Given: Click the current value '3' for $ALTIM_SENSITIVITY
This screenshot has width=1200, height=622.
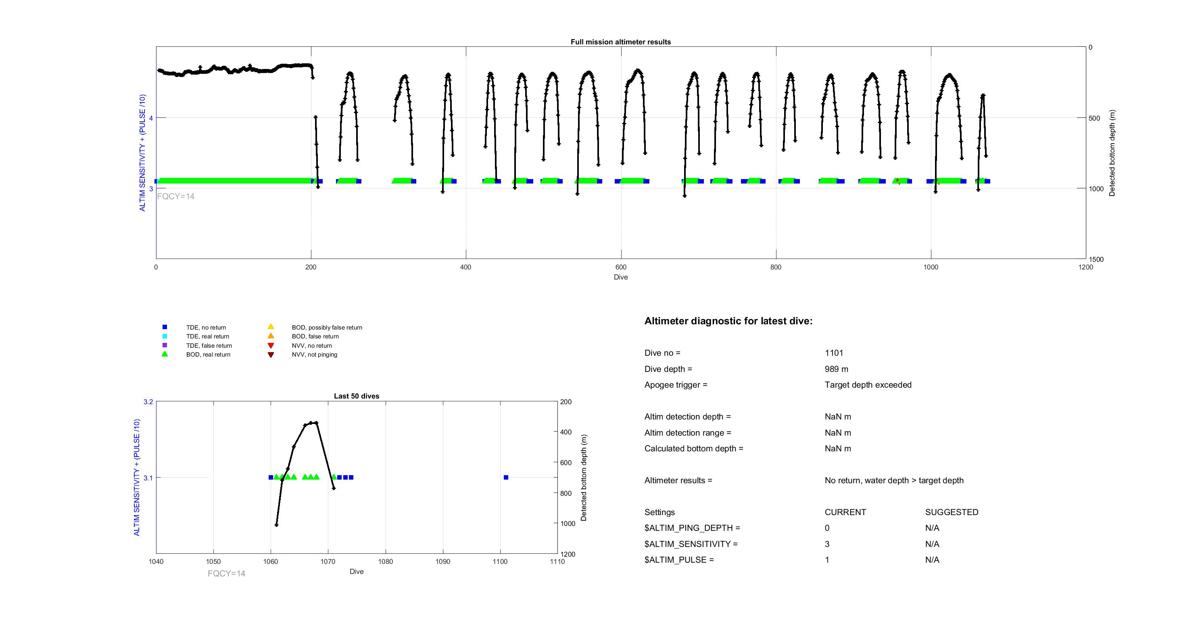Looking at the screenshot, I should pos(828,544).
